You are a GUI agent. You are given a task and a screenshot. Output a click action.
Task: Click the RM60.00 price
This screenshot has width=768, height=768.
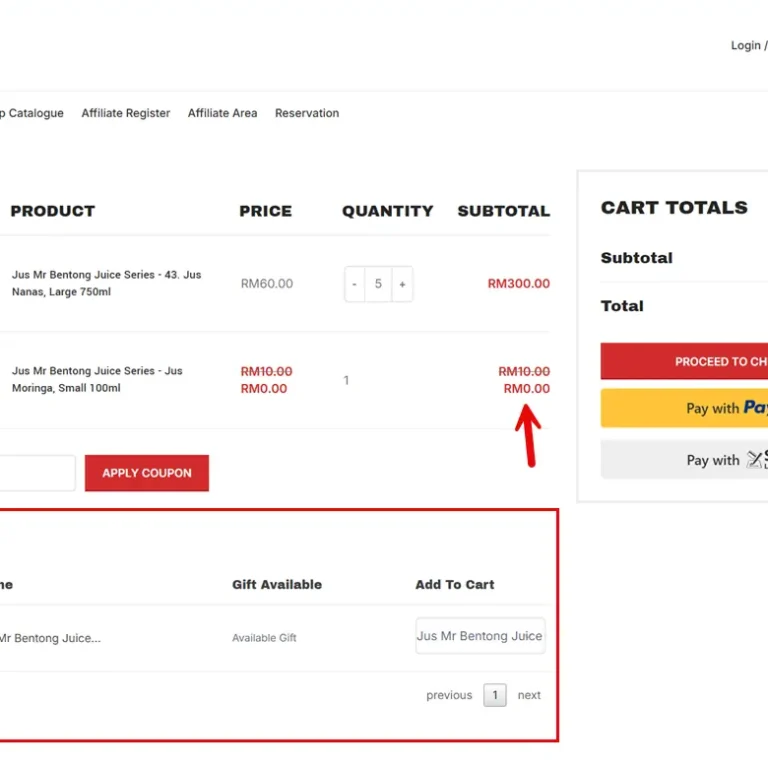[x=267, y=284]
